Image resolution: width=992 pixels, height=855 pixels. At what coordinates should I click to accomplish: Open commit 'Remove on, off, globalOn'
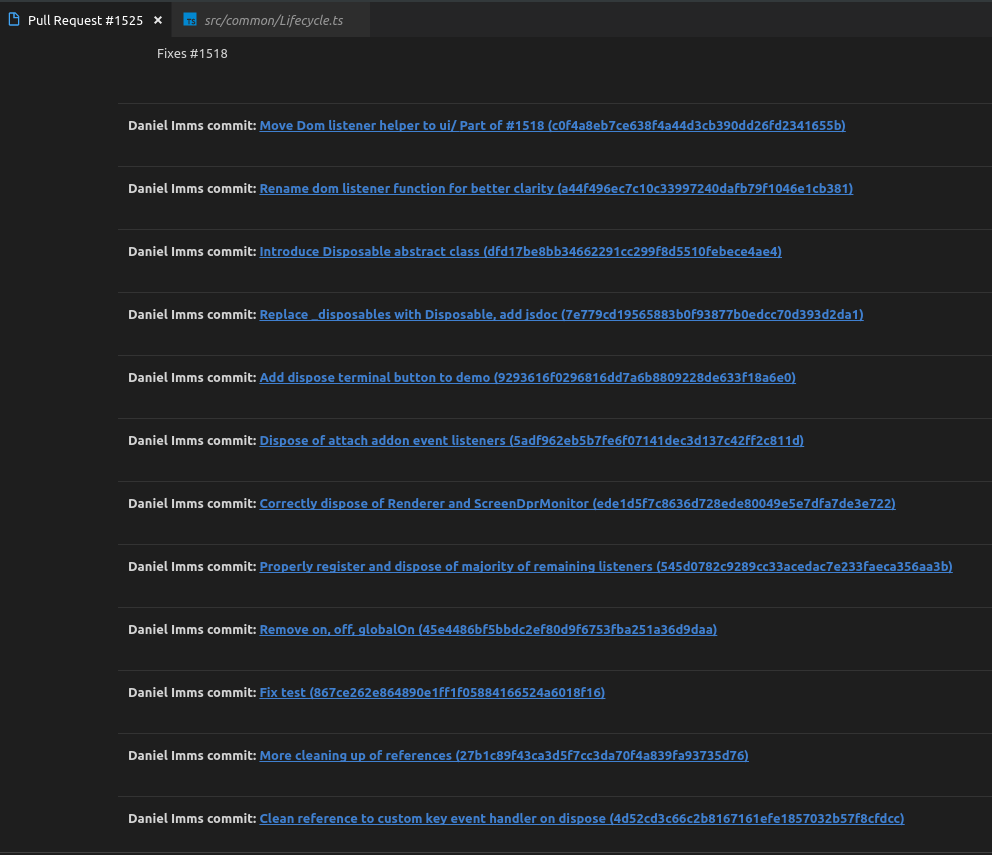coord(488,629)
